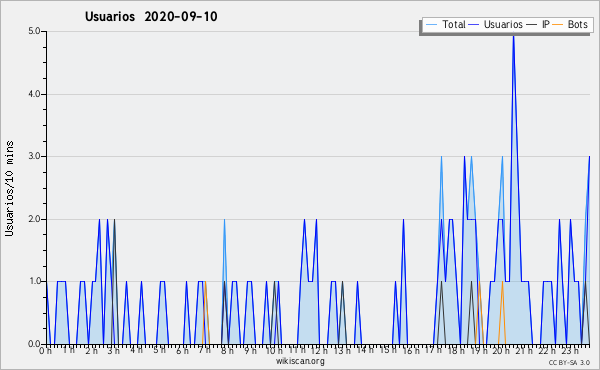Click the 'CC BY-SA 3.0' license text
600x370 pixels.
[x=569, y=362]
